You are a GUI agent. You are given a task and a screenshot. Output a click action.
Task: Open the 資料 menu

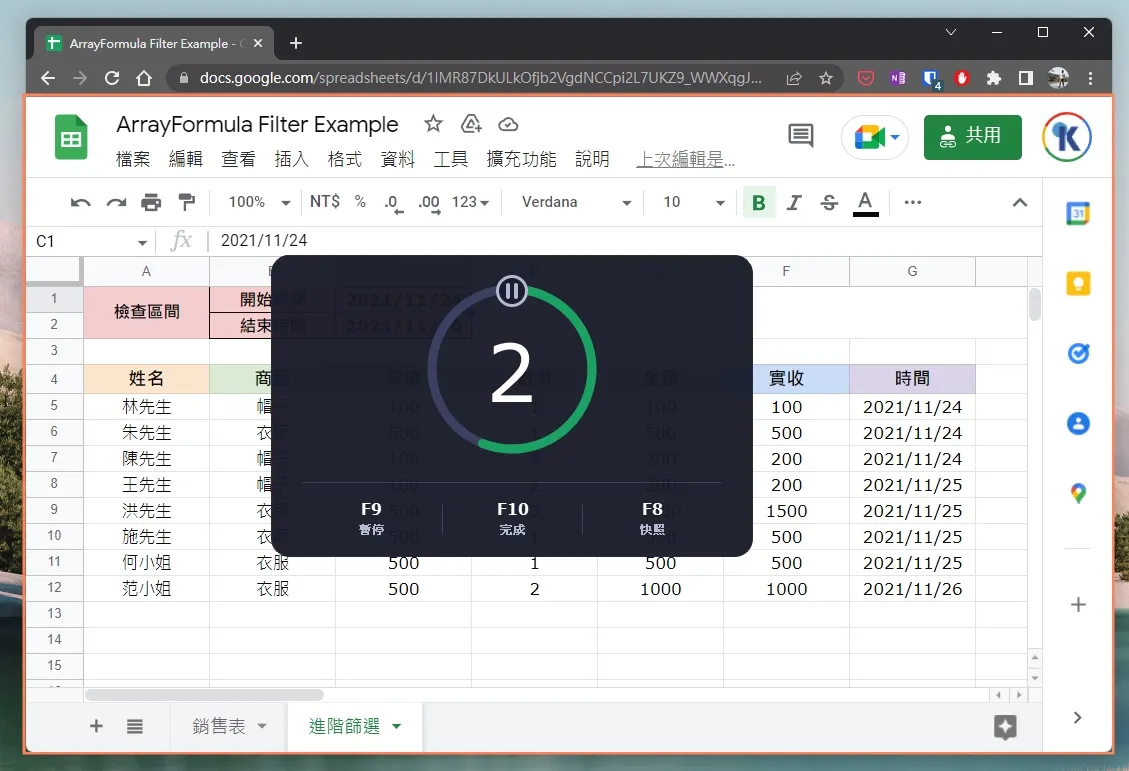[397, 159]
